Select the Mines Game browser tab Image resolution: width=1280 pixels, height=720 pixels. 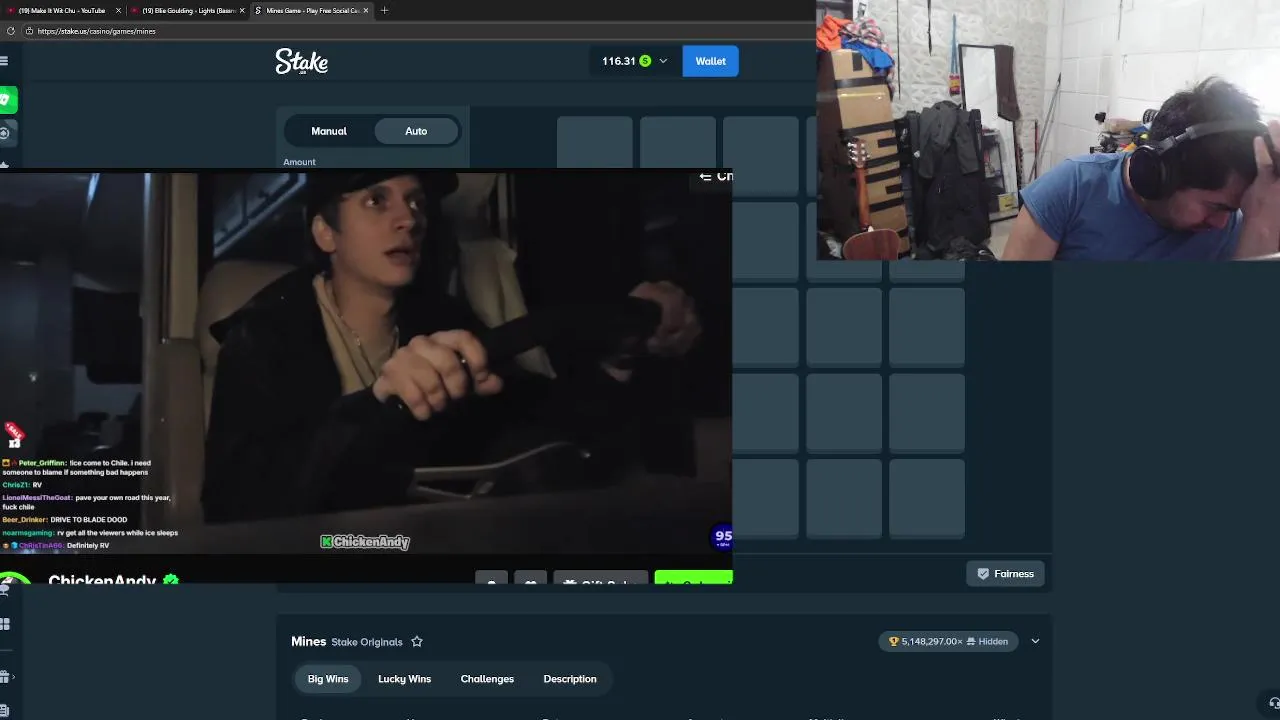click(312, 10)
